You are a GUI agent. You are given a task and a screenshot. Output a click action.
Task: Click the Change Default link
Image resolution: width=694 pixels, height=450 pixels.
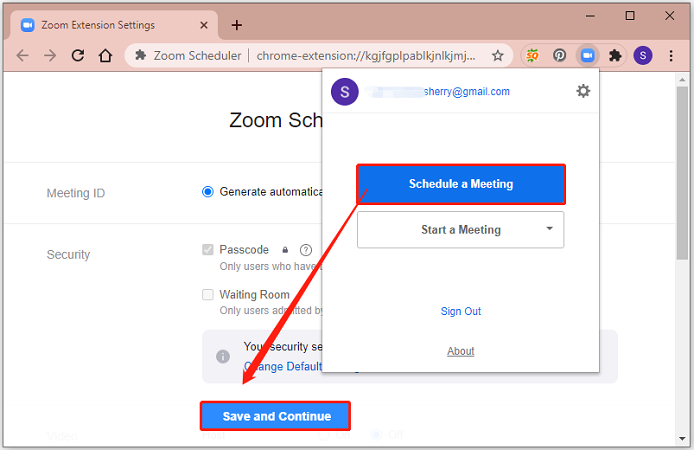coord(283,366)
